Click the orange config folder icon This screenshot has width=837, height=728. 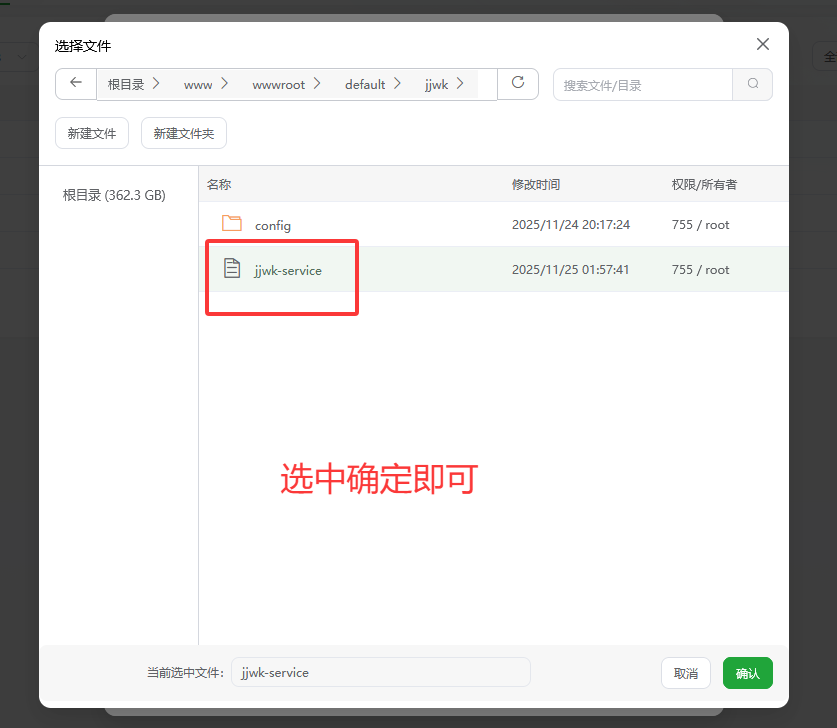234,224
